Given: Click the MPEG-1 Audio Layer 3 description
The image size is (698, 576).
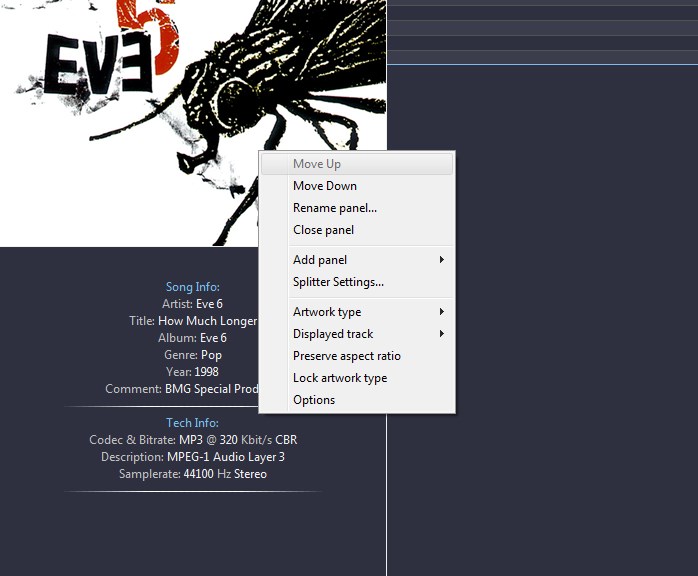Looking at the screenshot, I should (193, 457).
